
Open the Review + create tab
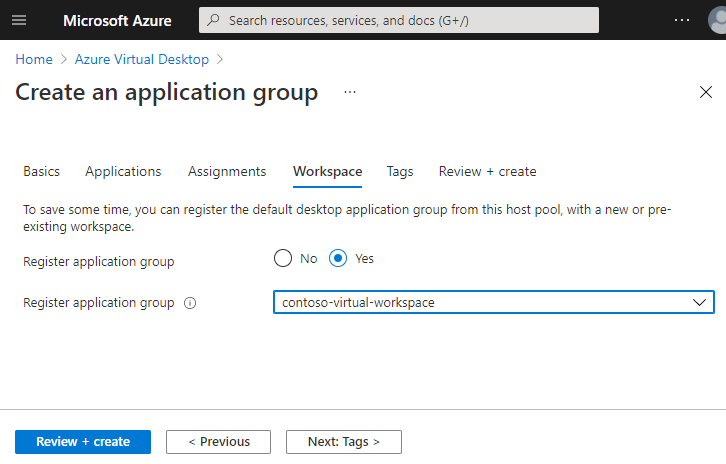tap(488, 171)
